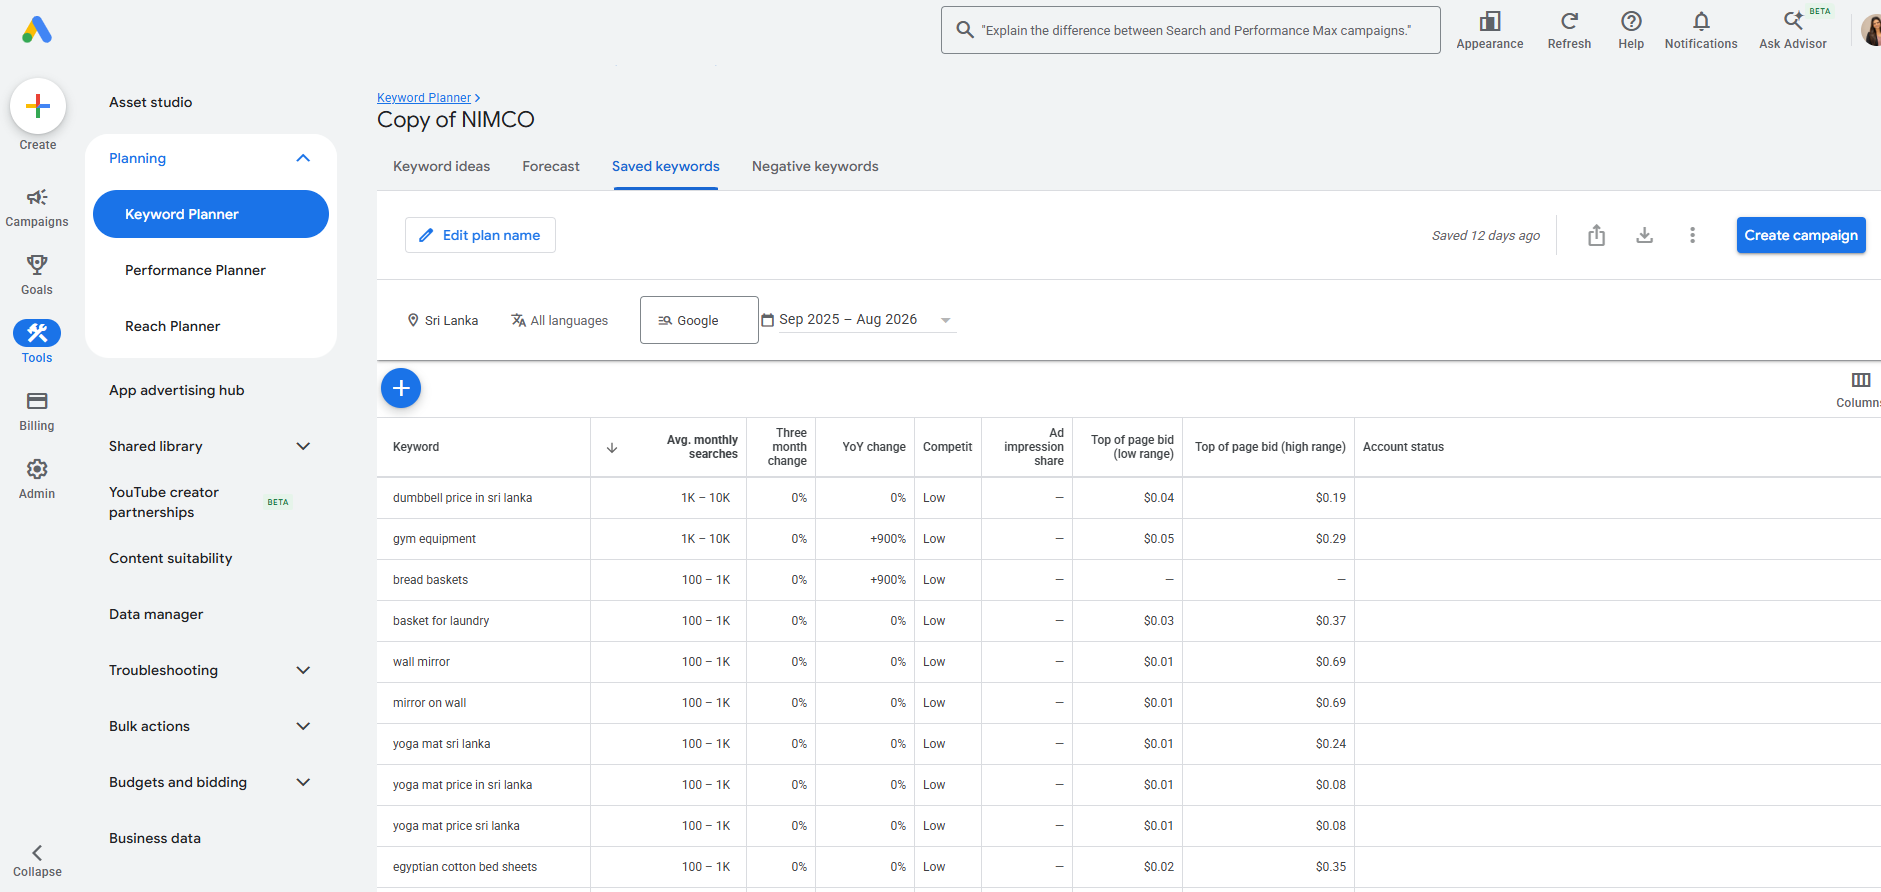Image resolution: width=1881 pixels, height=892 pixels.
Task: Expand the Bulk actions section
Action: (x=303, y=726)
